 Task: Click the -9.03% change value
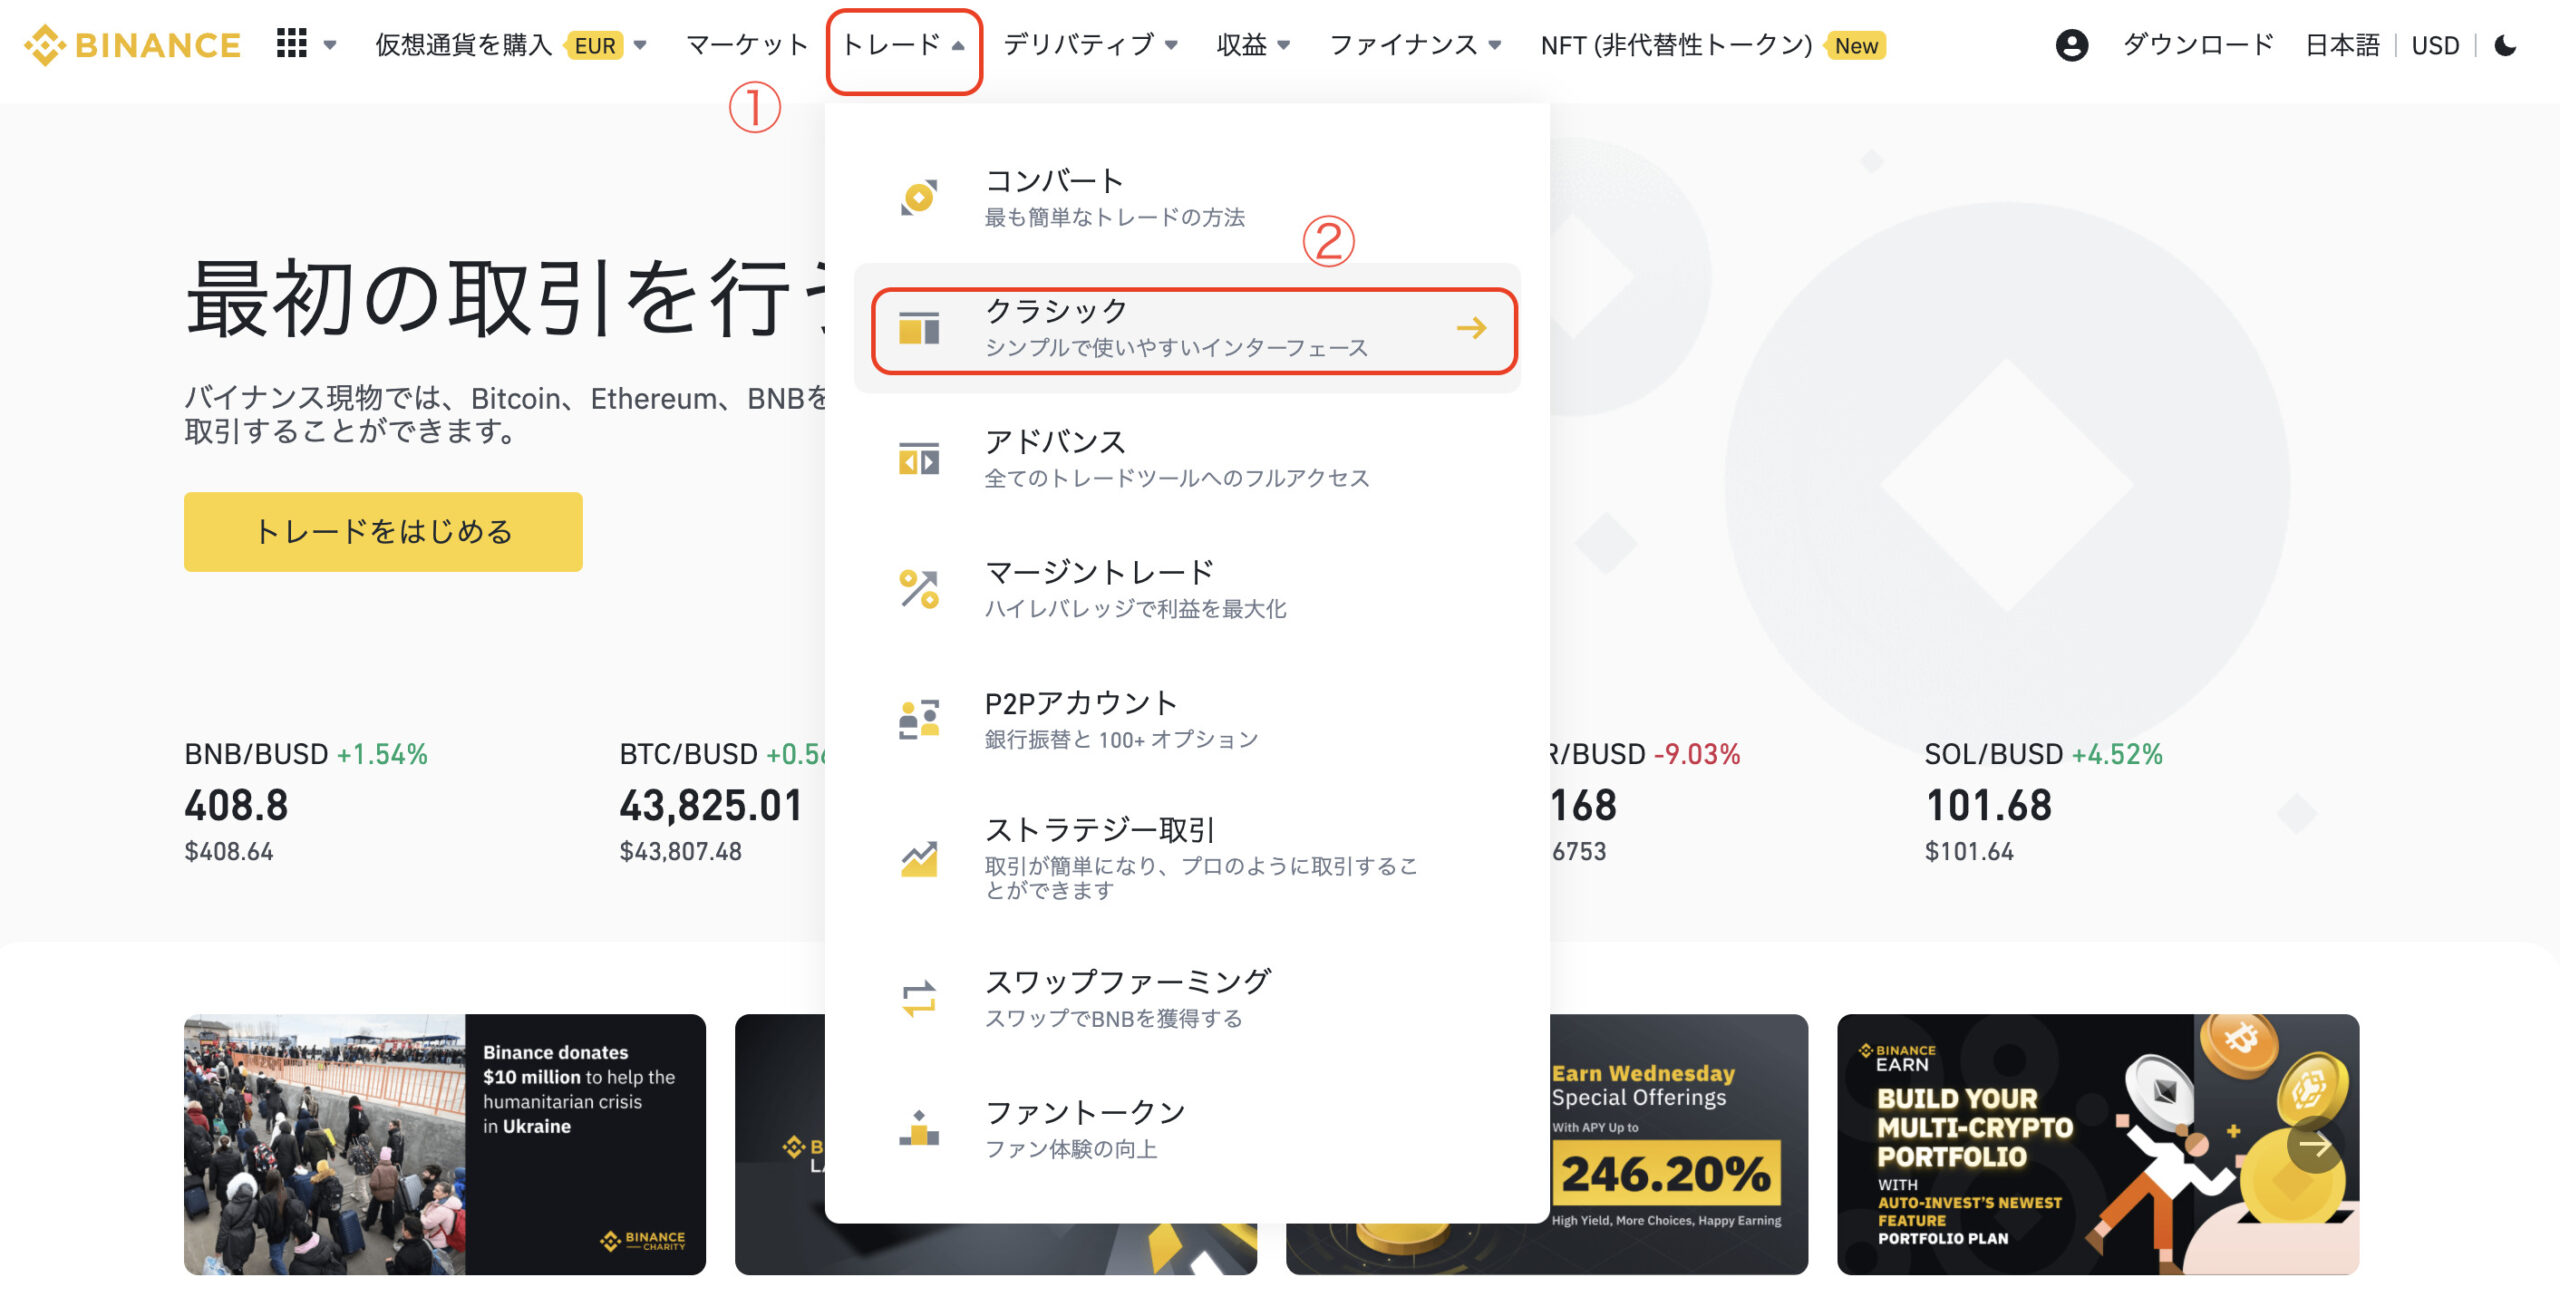(1697, 754)
